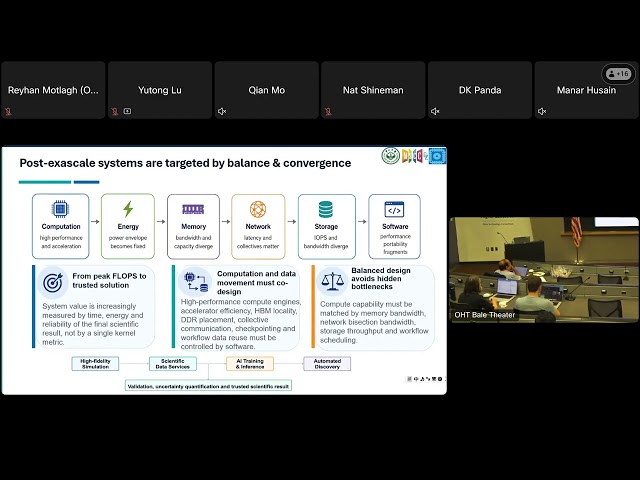Click the slide title 'Post-exascale systems are targeted'
The height and width of the screenshot is (480, 640).
click(185, 163)
